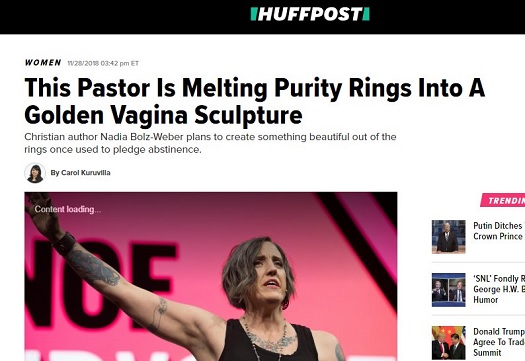Click the Content loading text on image

(x=68, y=209)
